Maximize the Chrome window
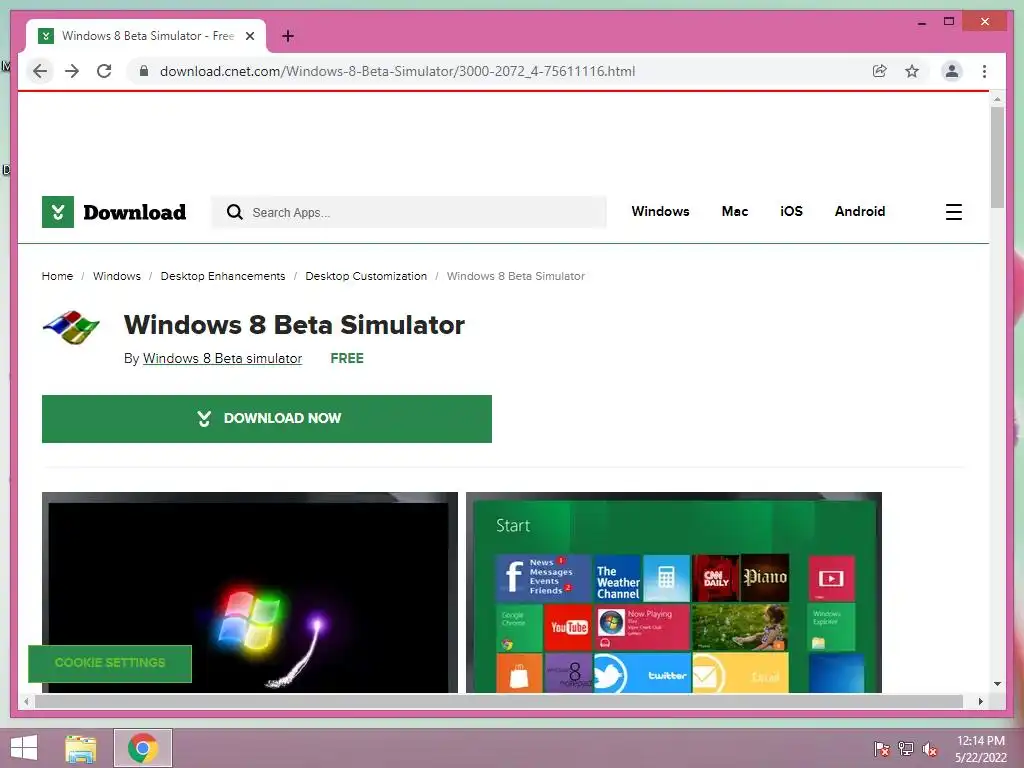 point(949,22)
